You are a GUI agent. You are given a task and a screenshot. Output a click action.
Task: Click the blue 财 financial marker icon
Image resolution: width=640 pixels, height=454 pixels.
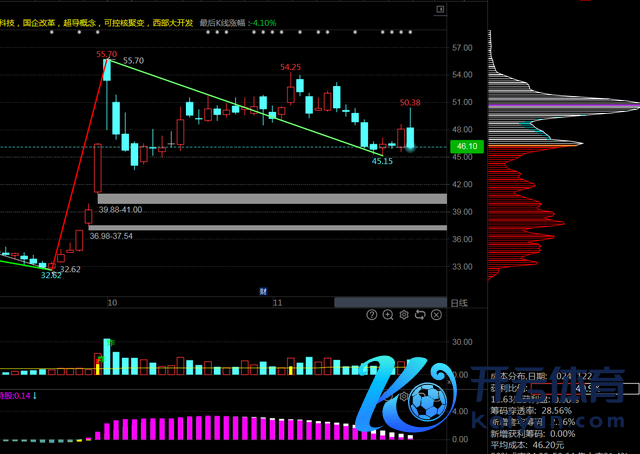[262, 292]
